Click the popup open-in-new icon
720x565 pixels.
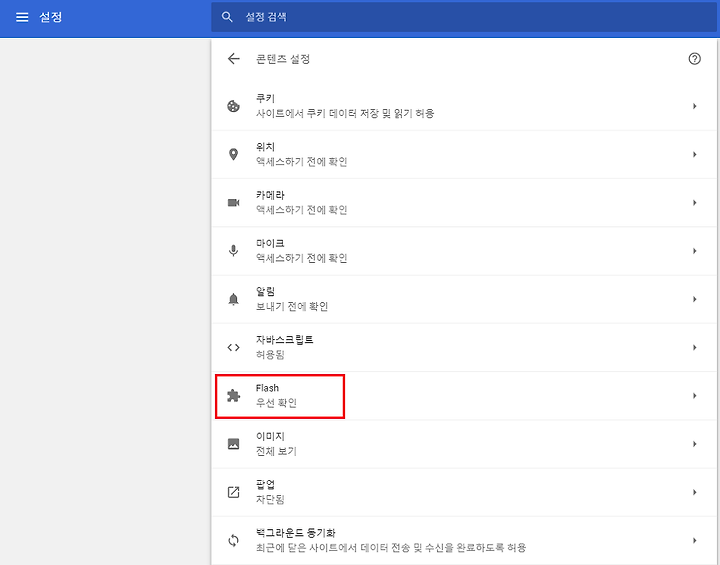[x=233, y=492]
